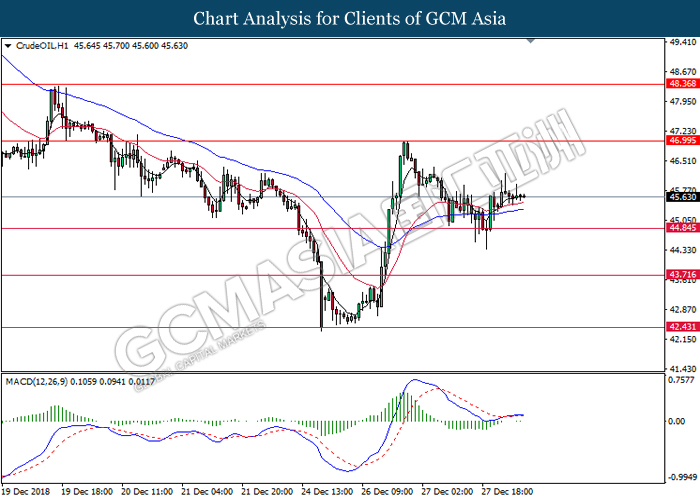The width and height of the screenshot is (700, 500).
Task: Click the dropdown triangle beside CrudeOIL,H1
Action: pos(9,46)
